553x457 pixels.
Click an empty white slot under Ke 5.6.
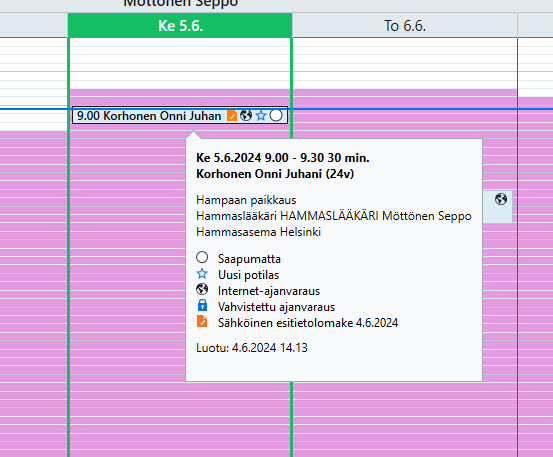pos(180,63)
